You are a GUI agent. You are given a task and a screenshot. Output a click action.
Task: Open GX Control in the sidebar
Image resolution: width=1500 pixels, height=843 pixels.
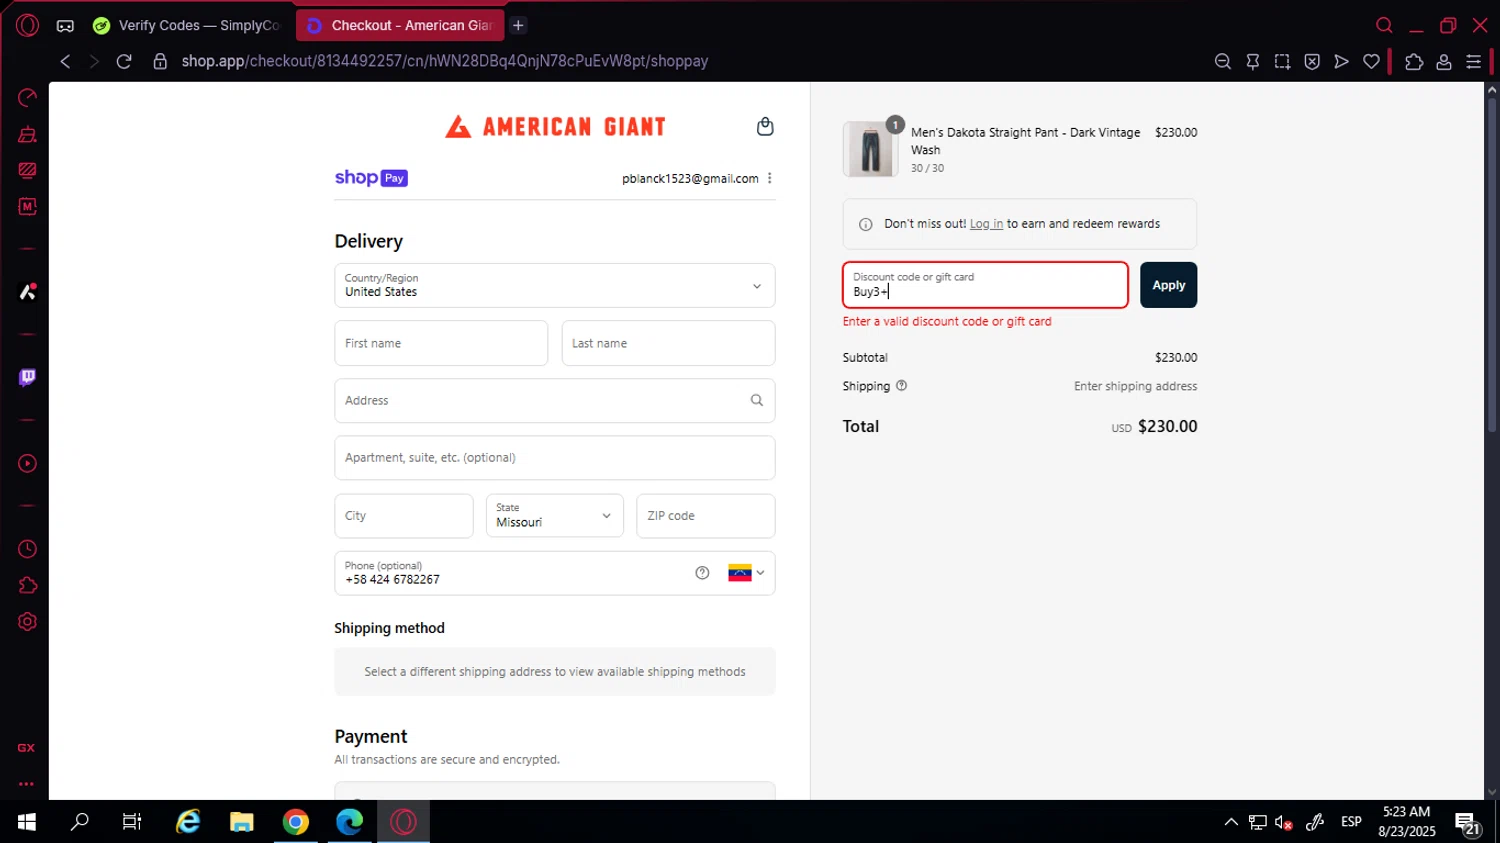pos(27,97)
